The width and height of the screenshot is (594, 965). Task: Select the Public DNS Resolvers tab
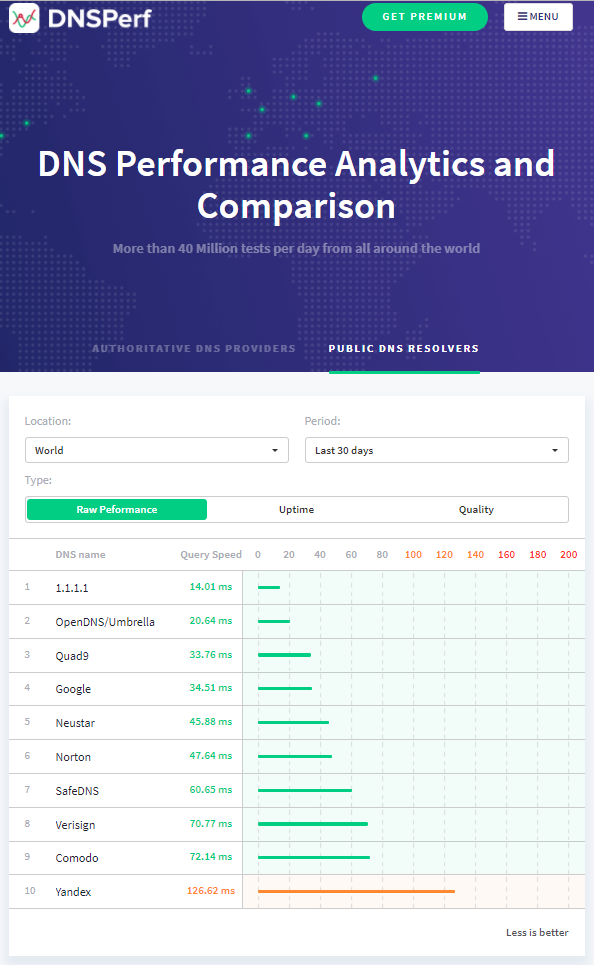pos(404,348)
